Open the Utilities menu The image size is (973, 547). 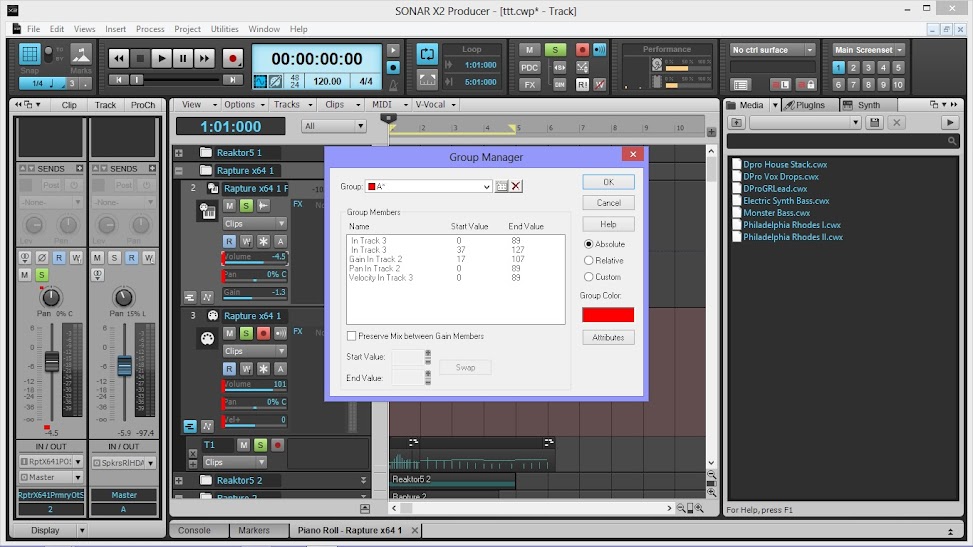(x=224, y=29)
